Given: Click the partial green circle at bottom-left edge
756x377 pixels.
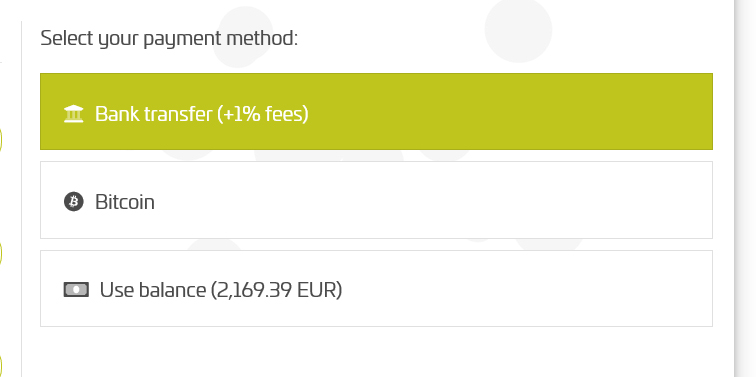Looking at the screenshot, I should pos(1,366).
